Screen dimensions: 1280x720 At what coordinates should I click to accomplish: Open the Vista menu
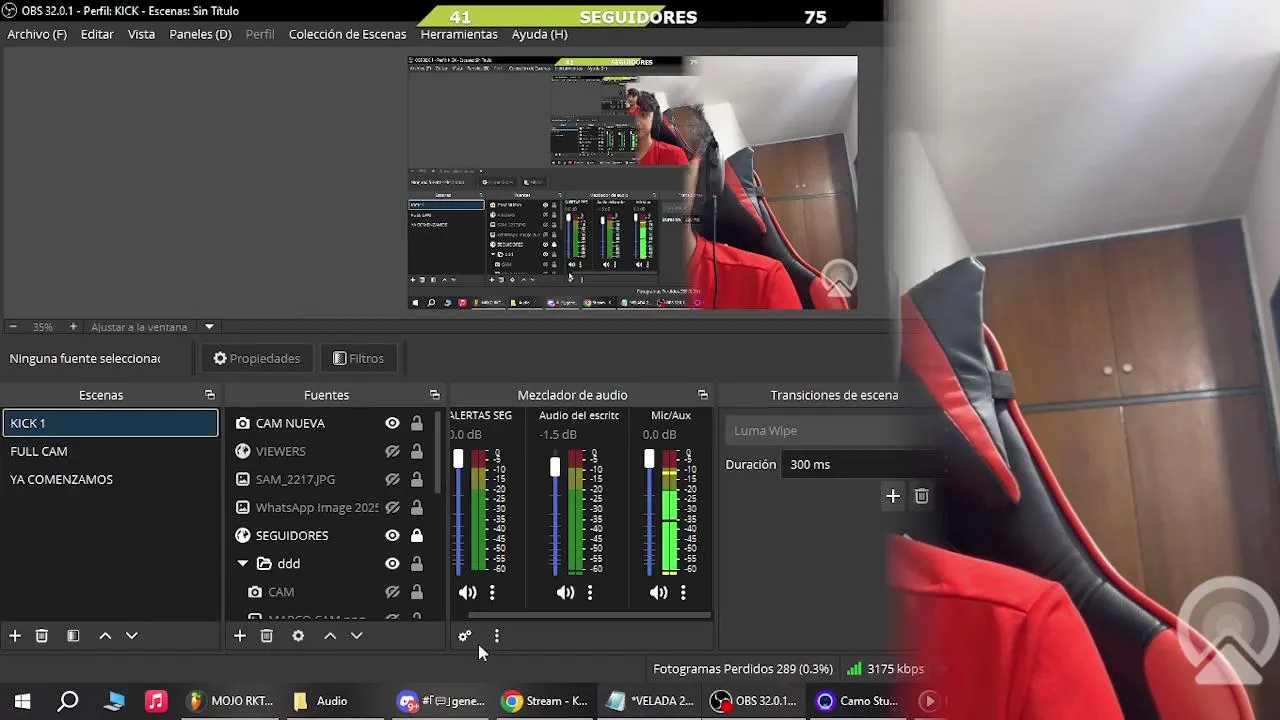(x=141, y=34)
